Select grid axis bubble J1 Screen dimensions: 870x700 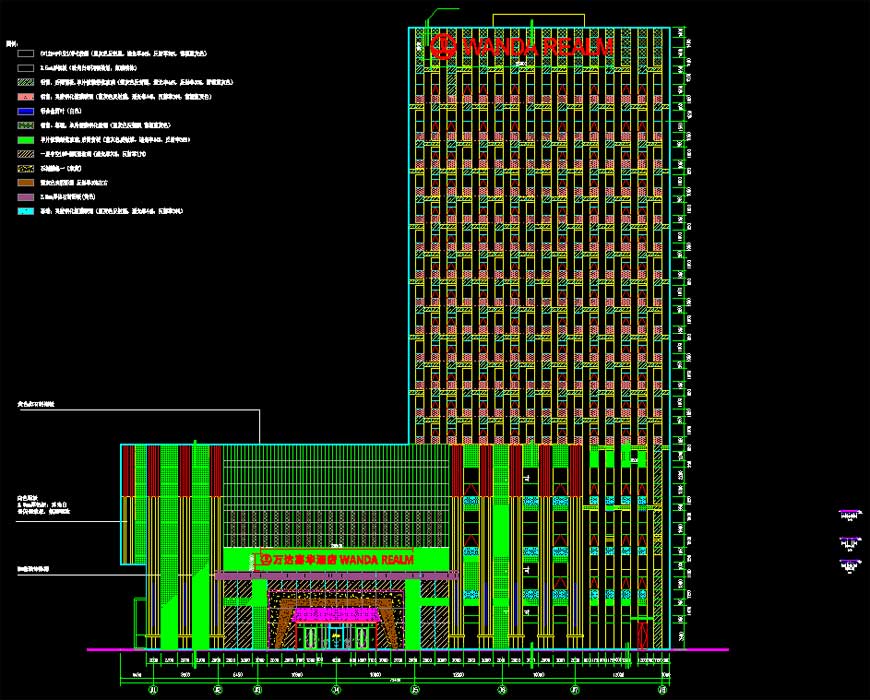154,690
